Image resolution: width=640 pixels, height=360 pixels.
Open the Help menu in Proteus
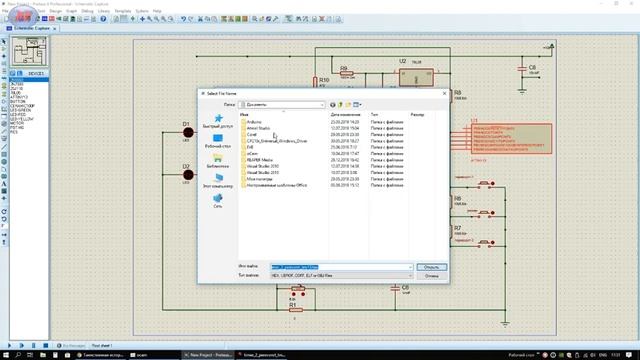point(157,11)
